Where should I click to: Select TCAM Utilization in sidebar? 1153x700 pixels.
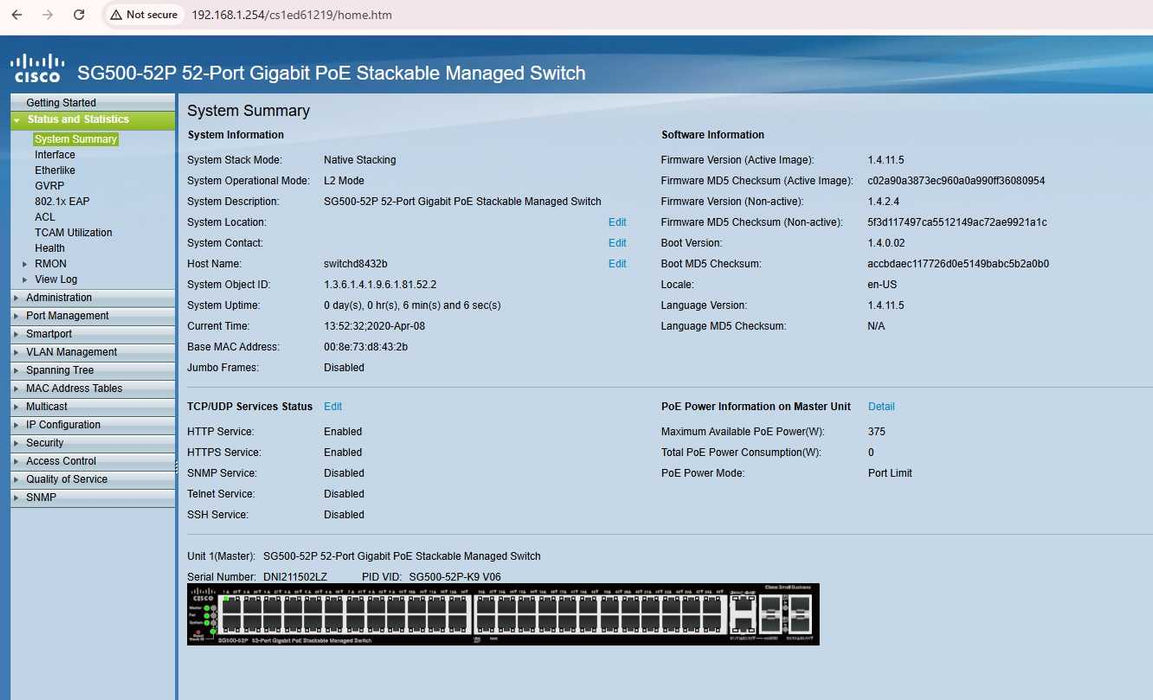tap(73, 233)
